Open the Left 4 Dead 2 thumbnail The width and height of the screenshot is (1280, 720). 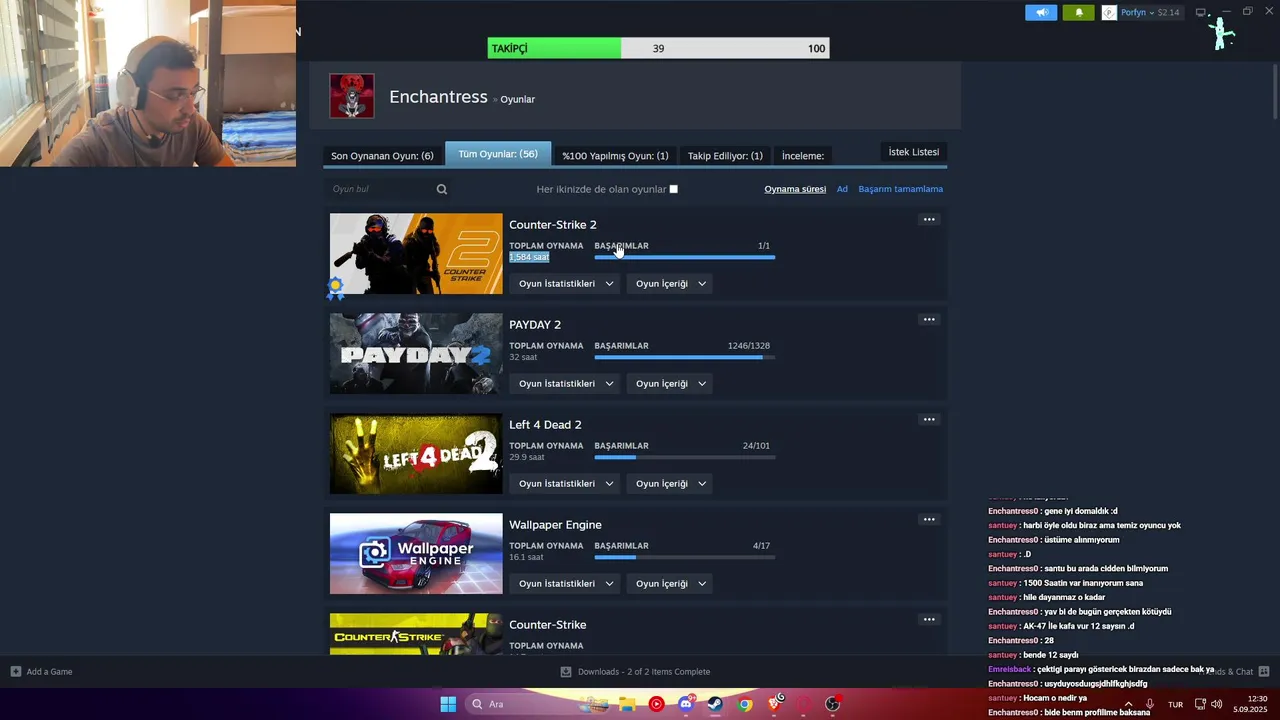click(x=416, y=453)
